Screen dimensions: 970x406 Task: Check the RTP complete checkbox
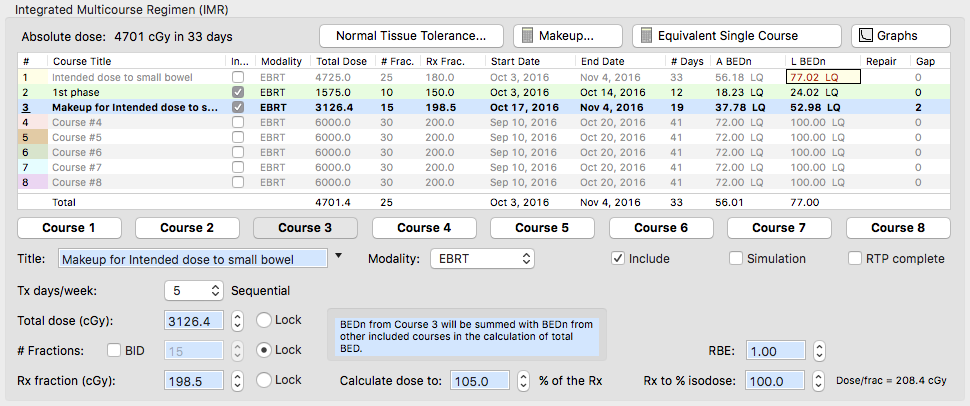tap(855, 259)
